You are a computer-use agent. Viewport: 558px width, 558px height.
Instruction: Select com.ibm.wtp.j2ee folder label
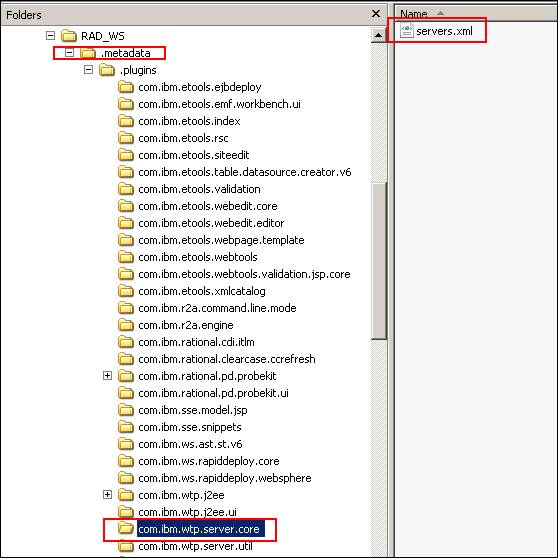pos(181,495)
